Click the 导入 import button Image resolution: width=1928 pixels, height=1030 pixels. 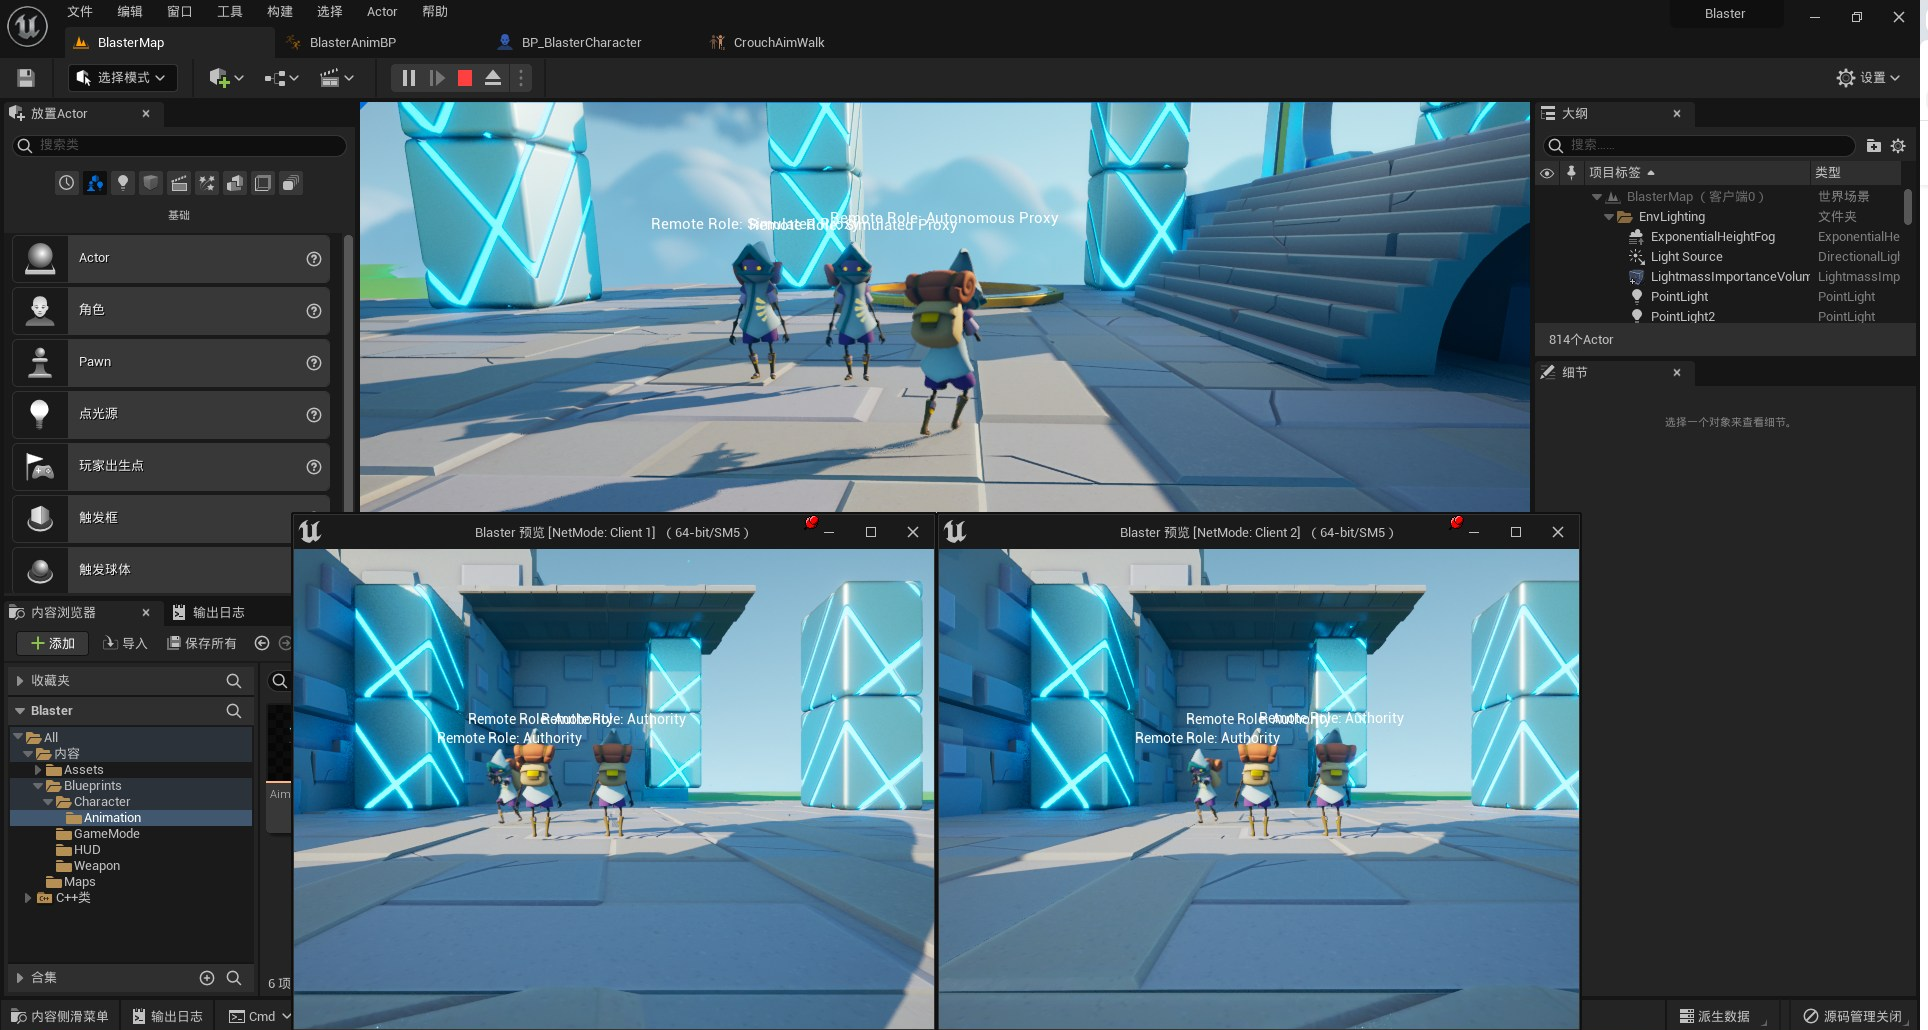[x=125, y=643]
